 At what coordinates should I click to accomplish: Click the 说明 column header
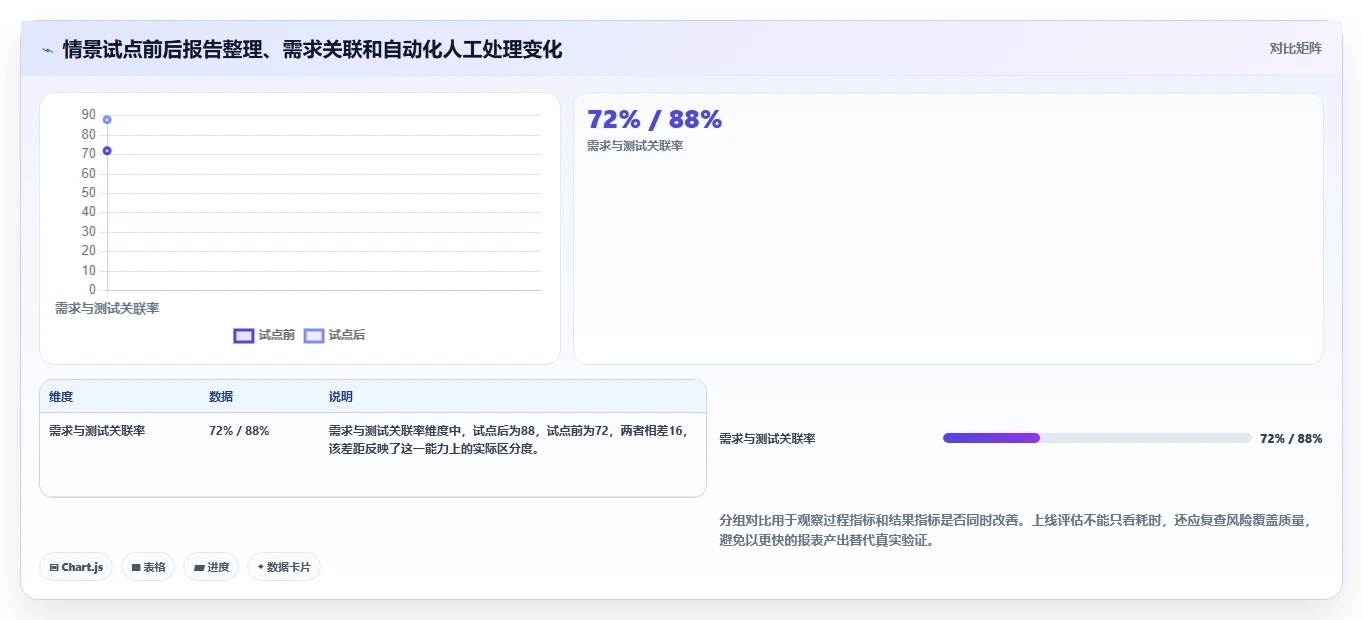point(341,397)
